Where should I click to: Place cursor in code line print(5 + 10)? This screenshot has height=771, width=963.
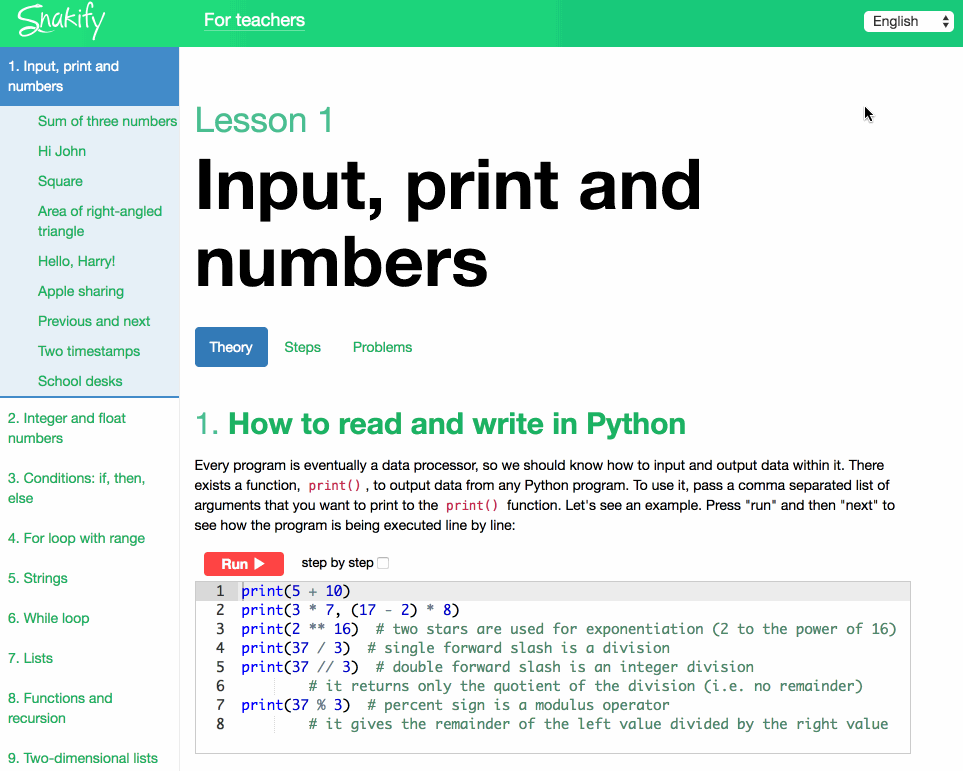click(295, 591)
